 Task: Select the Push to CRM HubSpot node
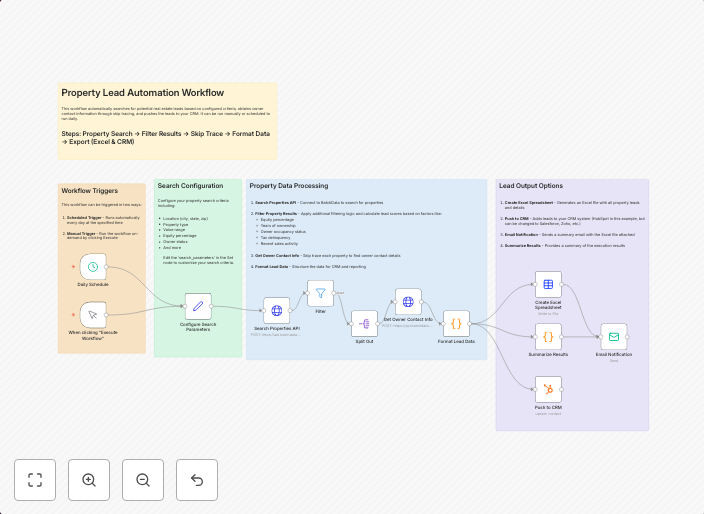[x=548, y=389]
